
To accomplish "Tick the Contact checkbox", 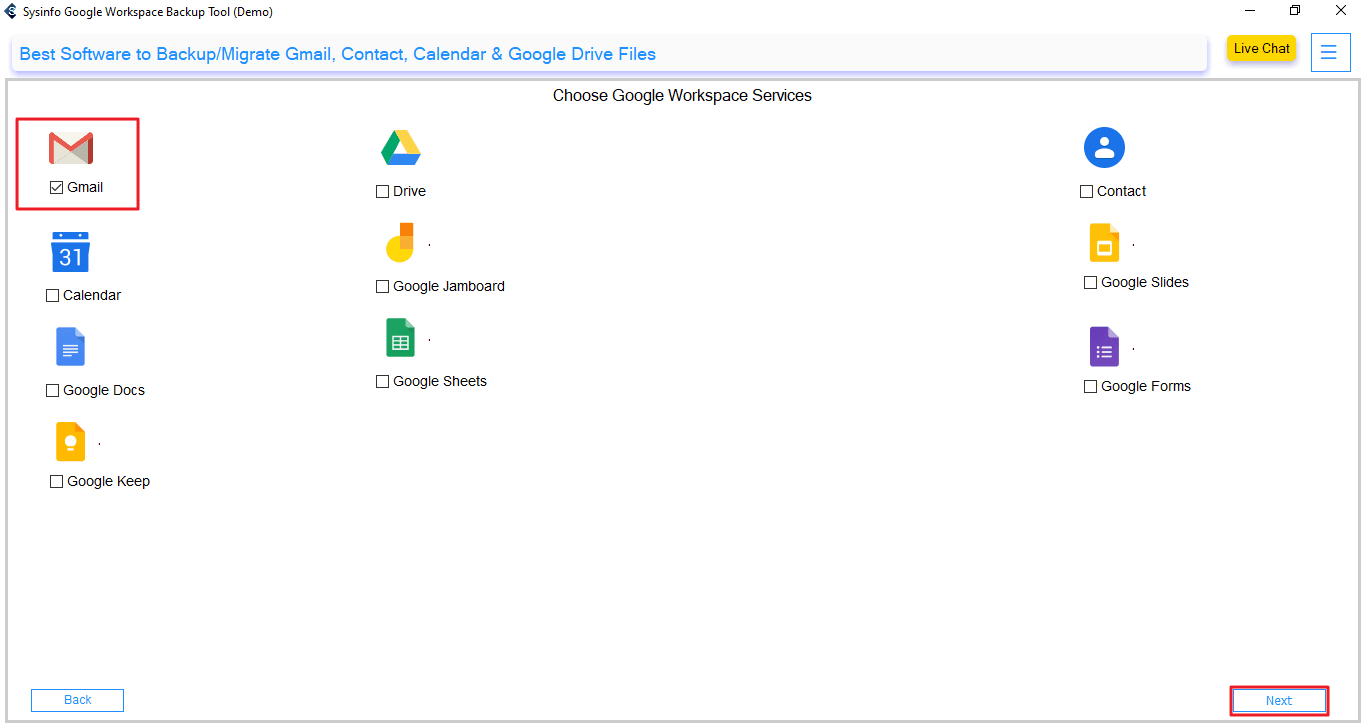I will [1087, 192].
